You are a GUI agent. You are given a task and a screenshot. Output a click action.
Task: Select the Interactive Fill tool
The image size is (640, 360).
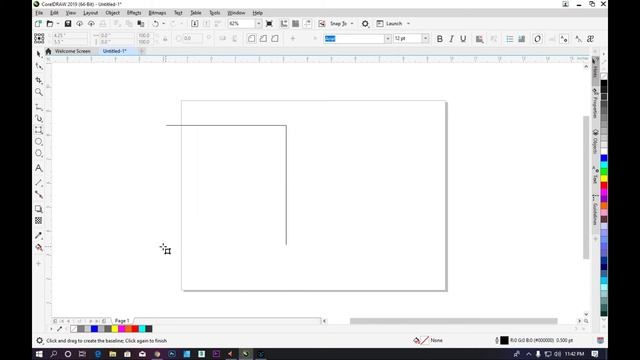(x=39, y=247)
